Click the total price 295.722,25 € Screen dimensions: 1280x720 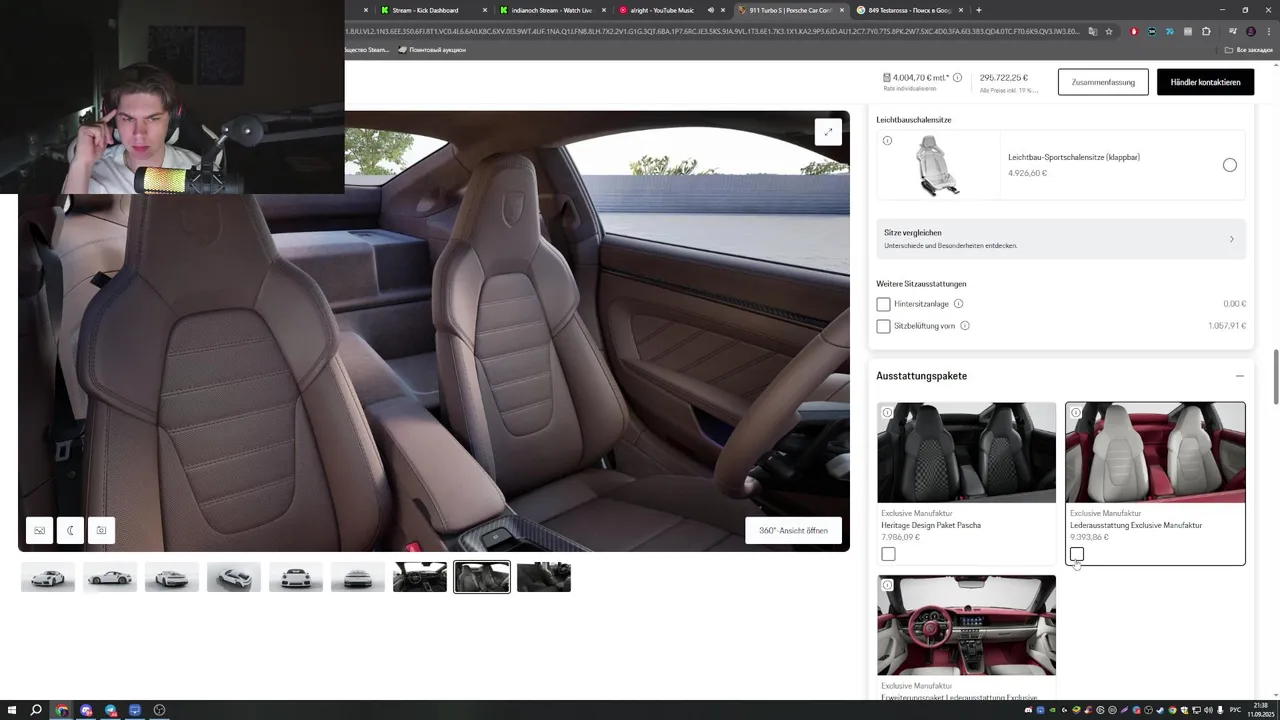point(1004,77)
